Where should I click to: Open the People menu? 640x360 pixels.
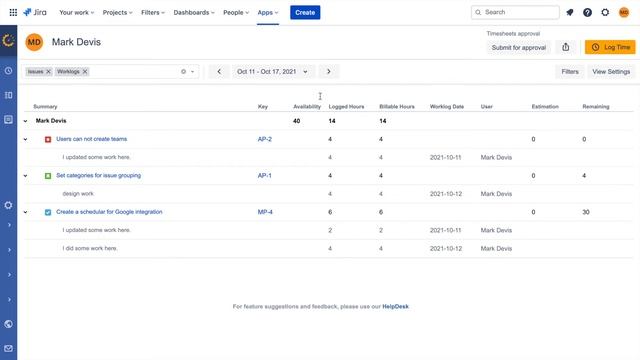(236, 13)
